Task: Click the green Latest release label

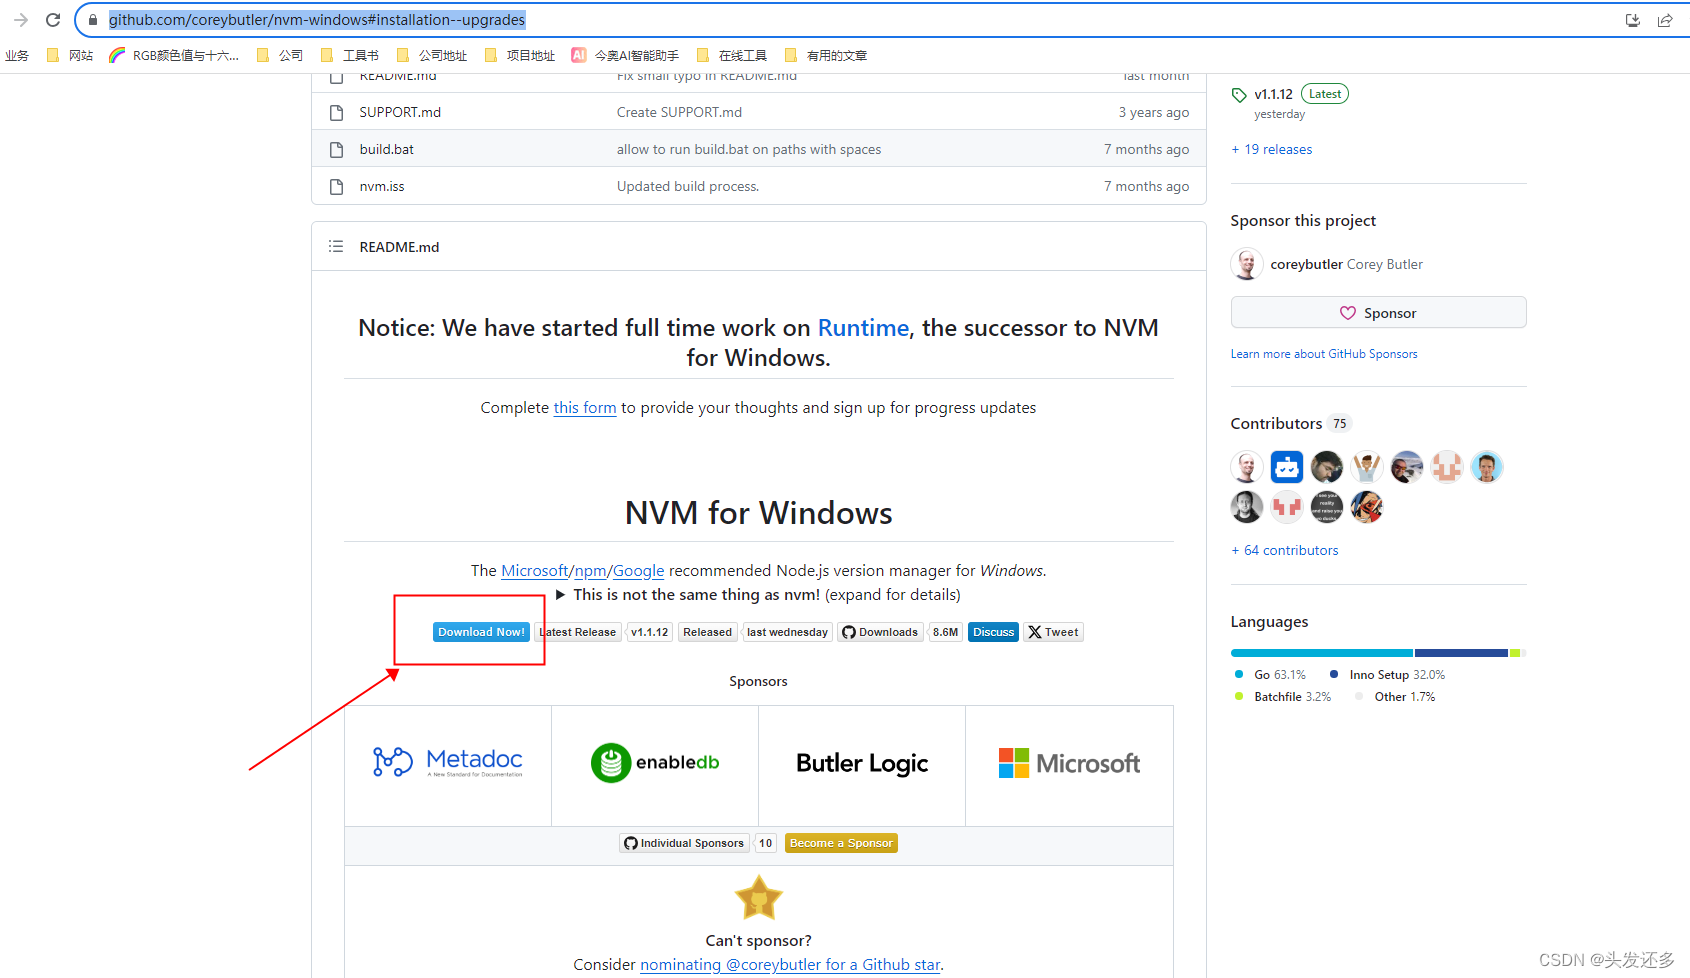Action: point(1325,94)
